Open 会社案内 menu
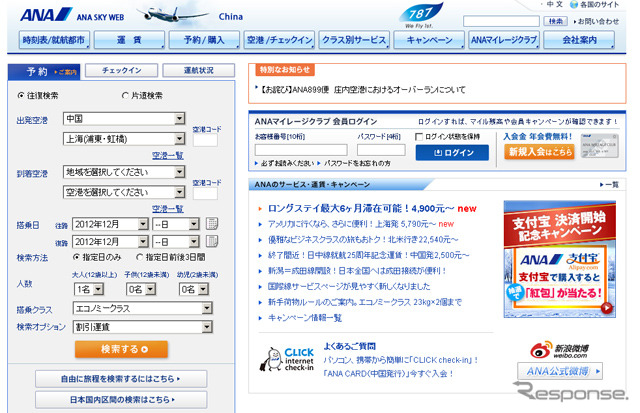Viewport: 640px width, 413px height. tap(579, 40)
